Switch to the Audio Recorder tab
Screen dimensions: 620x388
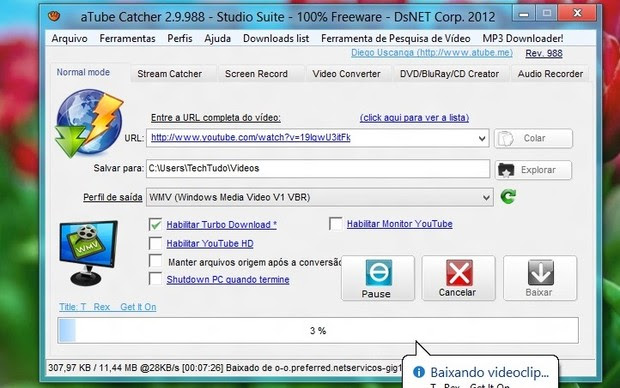(x=550, y=74)
